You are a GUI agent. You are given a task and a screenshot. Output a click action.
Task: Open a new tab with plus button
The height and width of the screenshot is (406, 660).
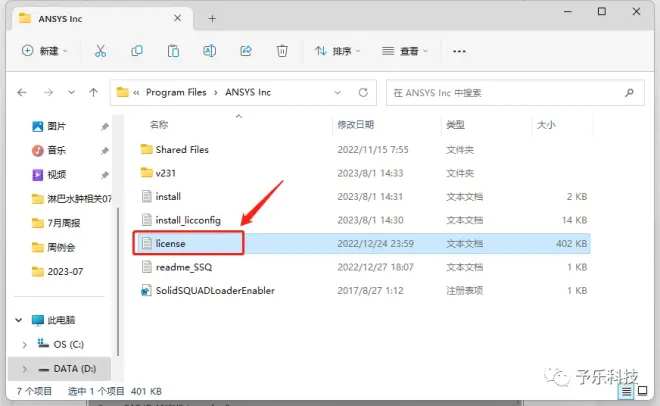tap(212, 19)
